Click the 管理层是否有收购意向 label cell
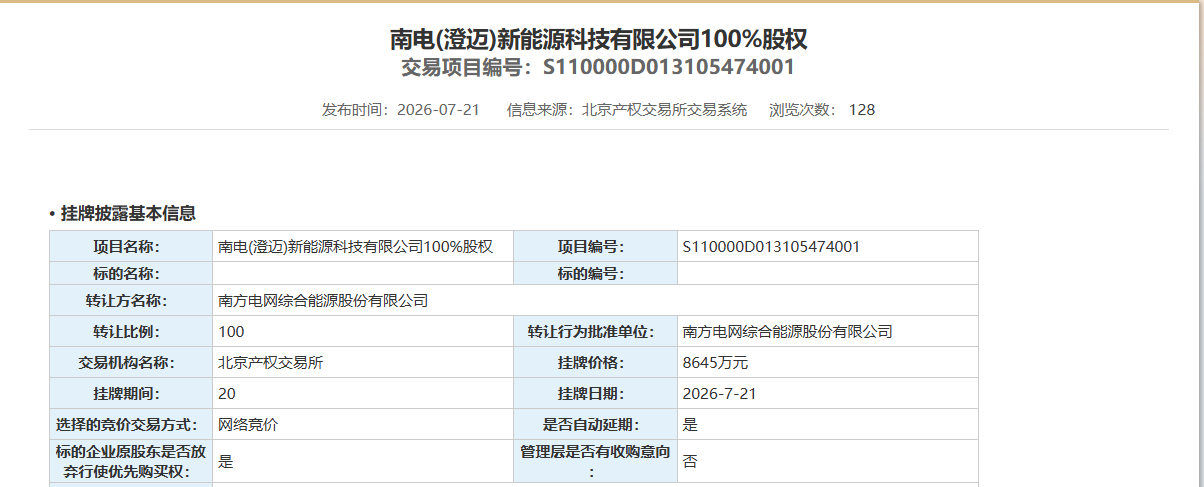Screen dimensions: 1204x487 (595, 462)
